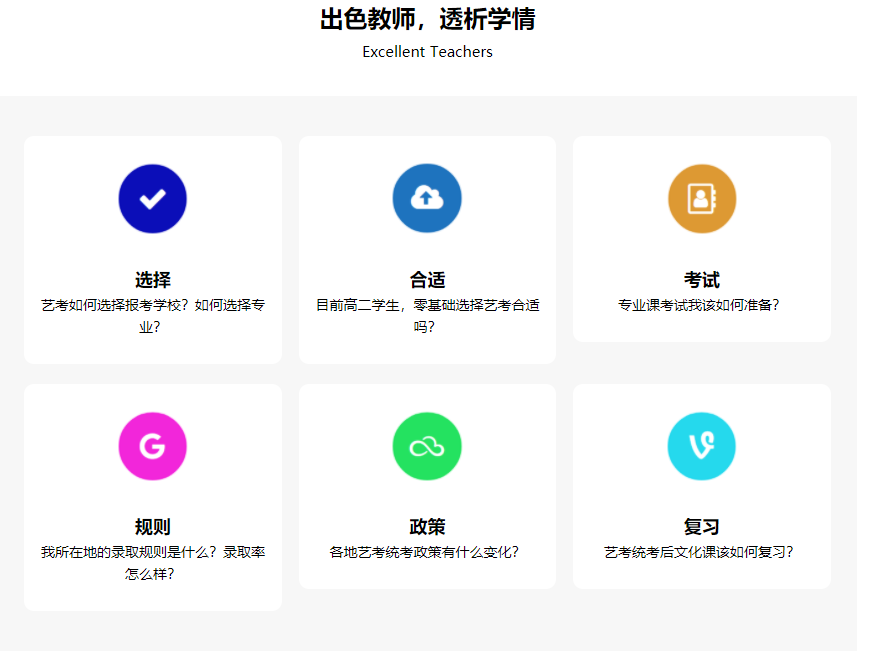Open the 合适 card heading
The image size is (870, 651).
coord(427,280)
